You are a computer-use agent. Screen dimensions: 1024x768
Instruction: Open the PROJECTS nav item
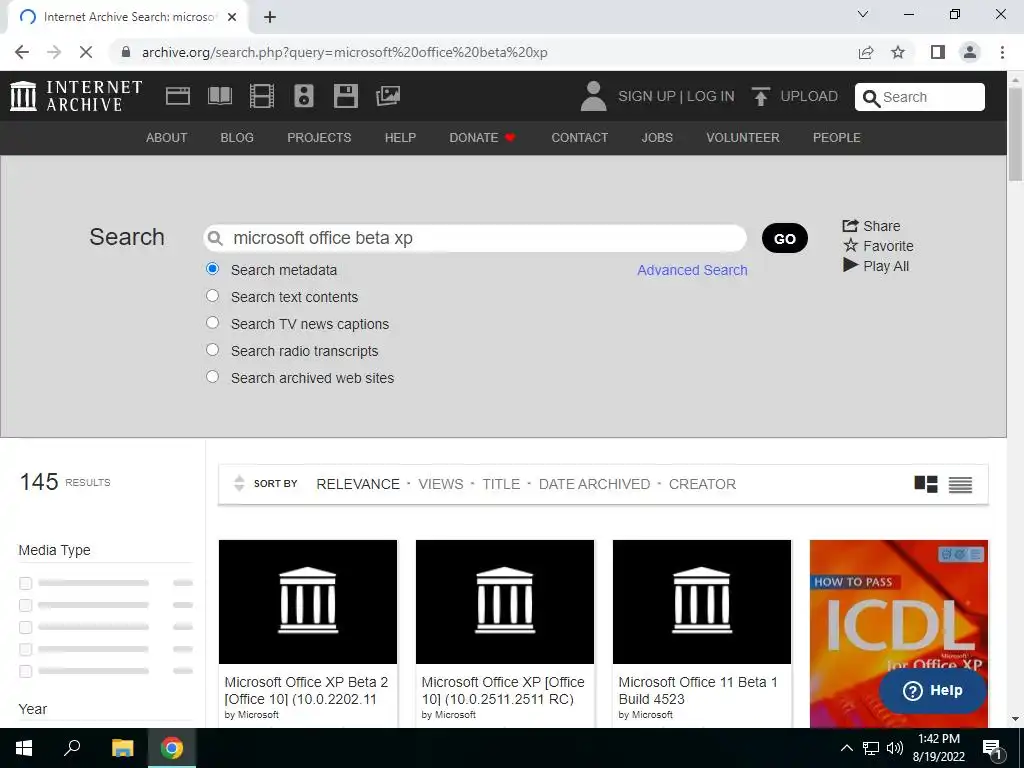(x=319, y=138)
